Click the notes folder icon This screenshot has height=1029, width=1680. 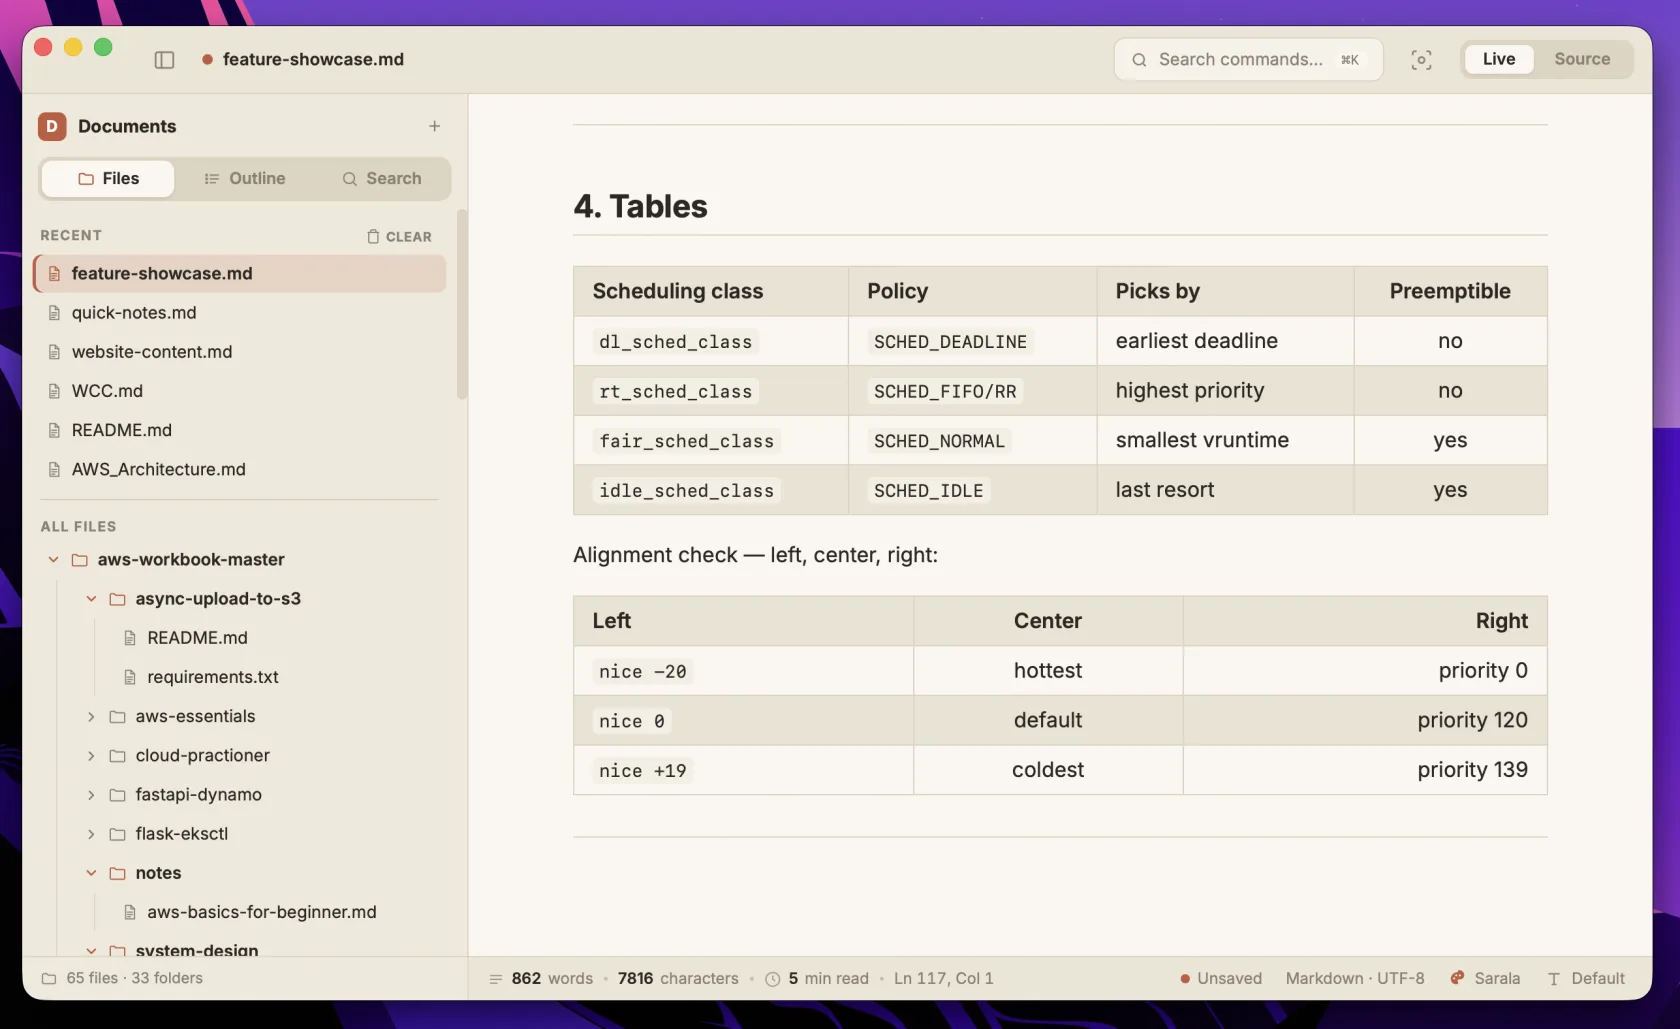[x=118, y=873]
